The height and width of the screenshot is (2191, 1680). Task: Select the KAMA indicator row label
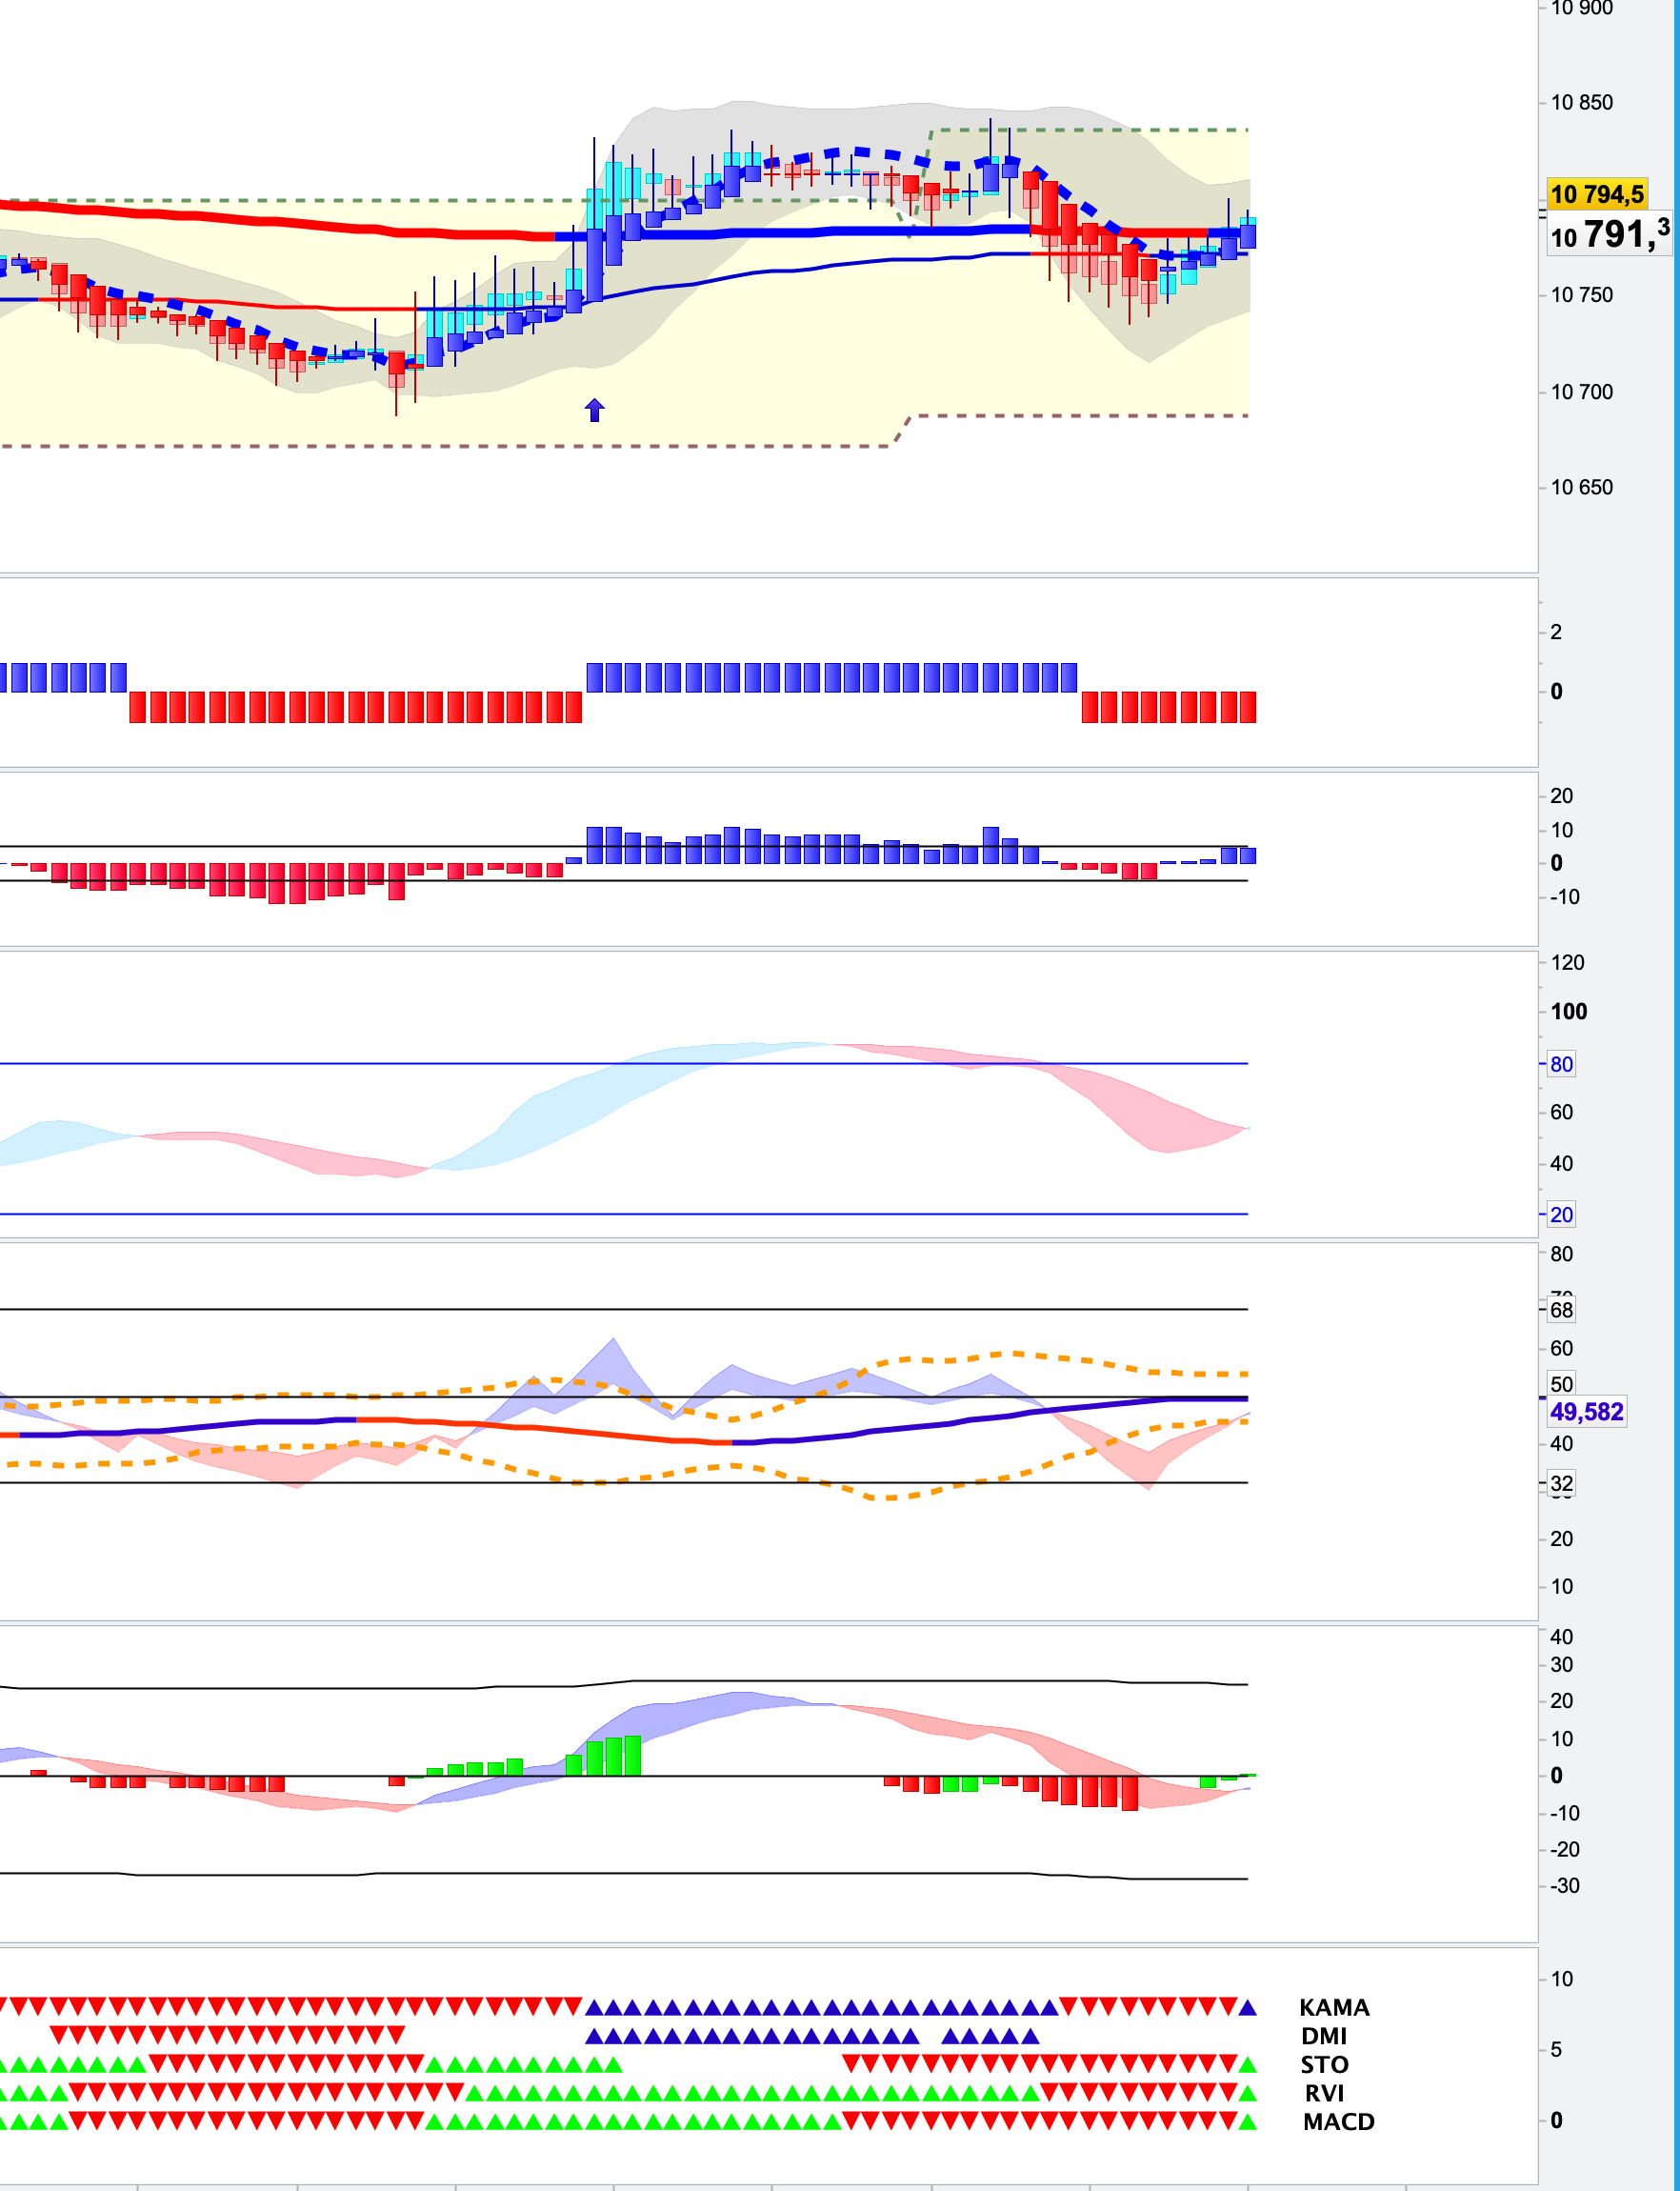coord(1334,2007)
